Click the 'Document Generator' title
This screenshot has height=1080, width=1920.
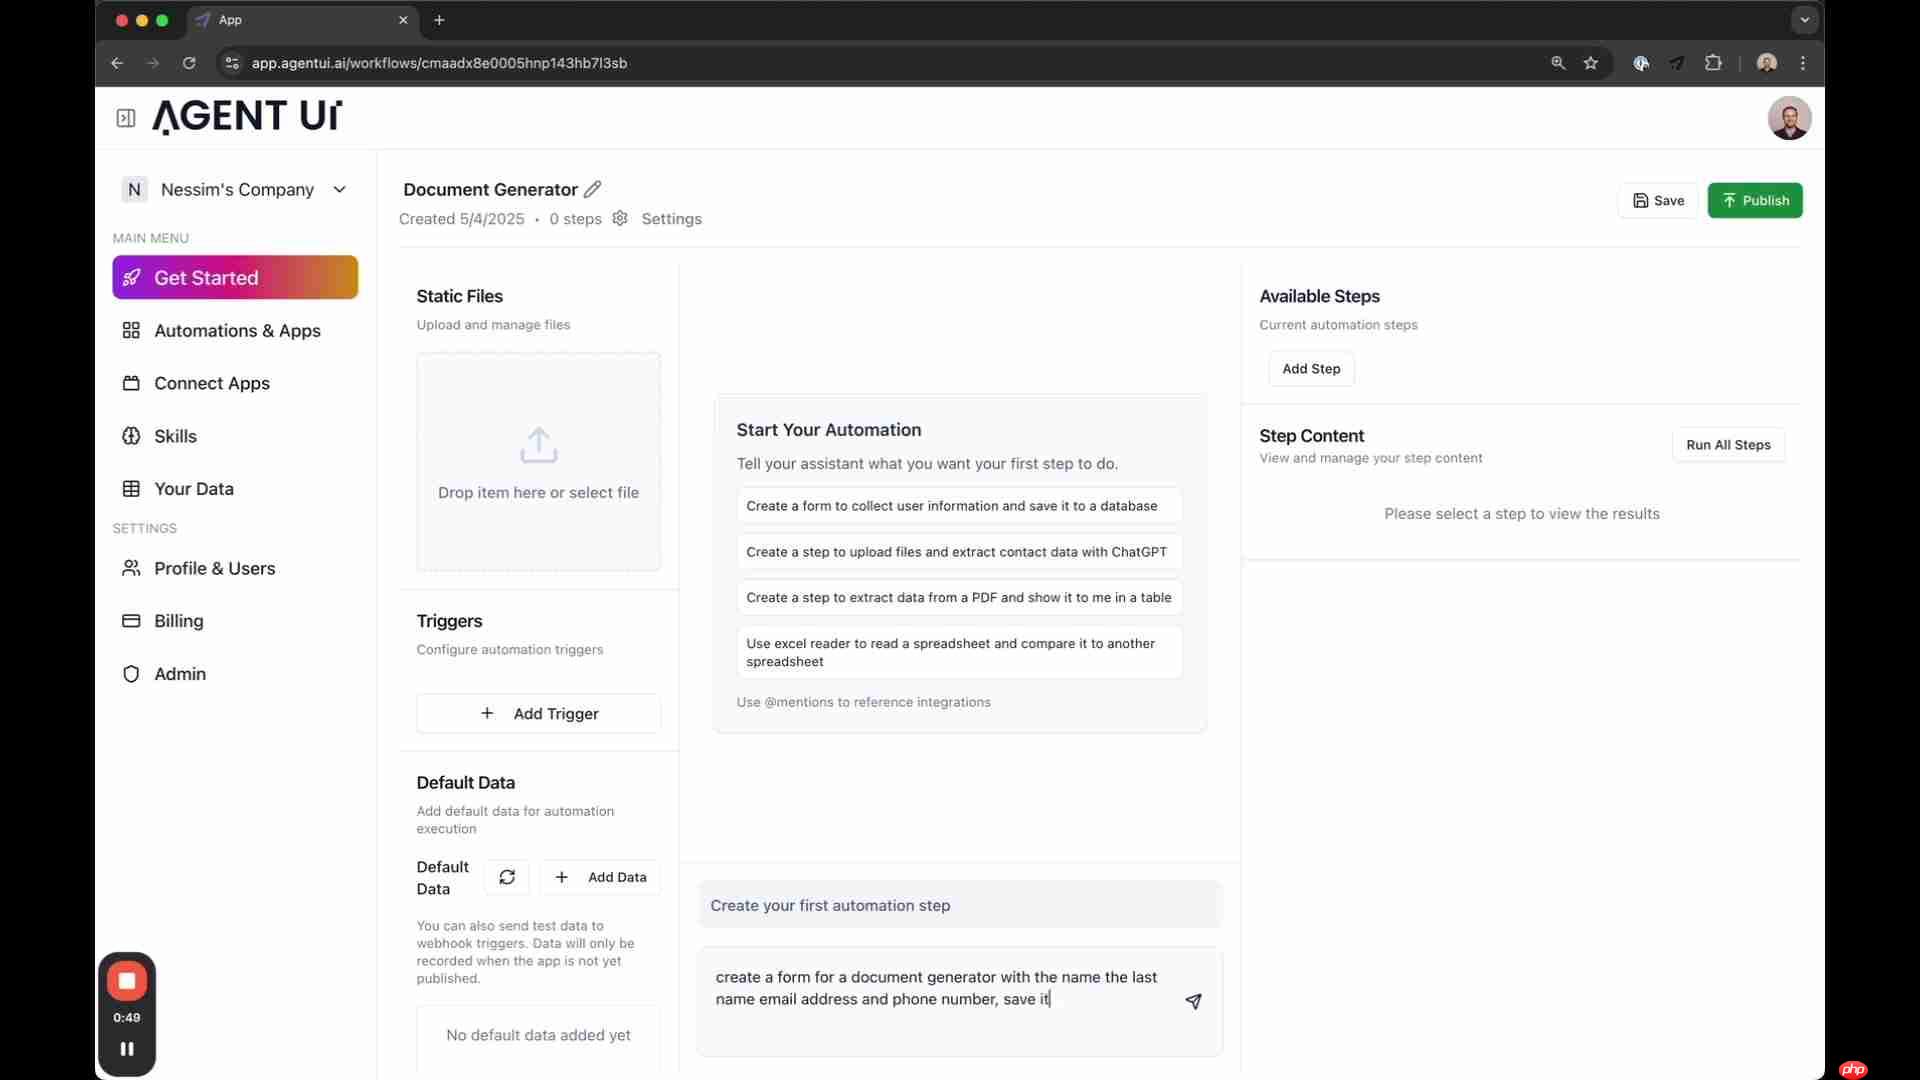coord(490,189)
